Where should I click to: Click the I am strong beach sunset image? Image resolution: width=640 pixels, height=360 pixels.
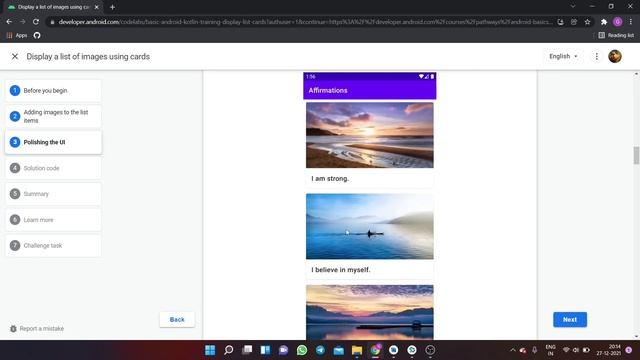click(x=370, y=135)
